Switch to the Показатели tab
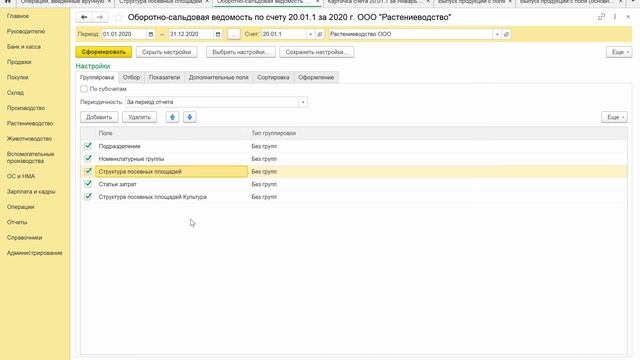The image size is (640, 360). [164, 77]
